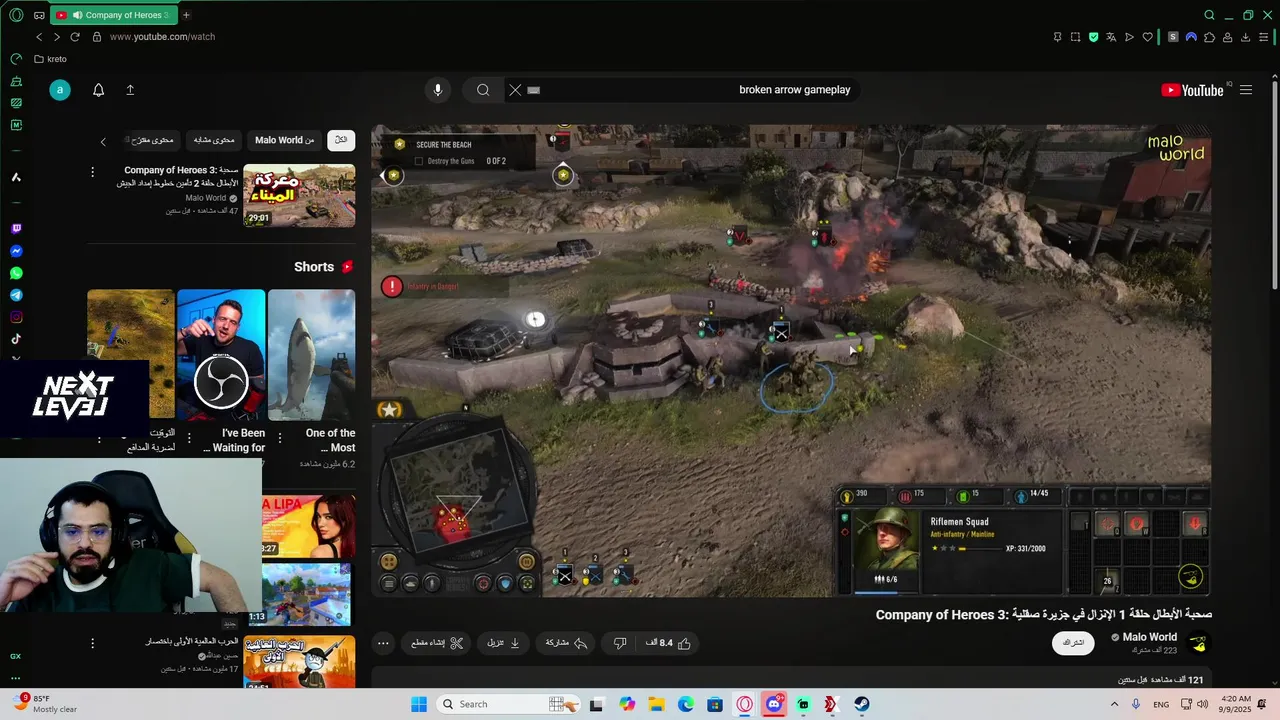Viewport: 1280px width, 720px height.
Task: Open the kreto bookmarks folder
Action: [50, 59]
